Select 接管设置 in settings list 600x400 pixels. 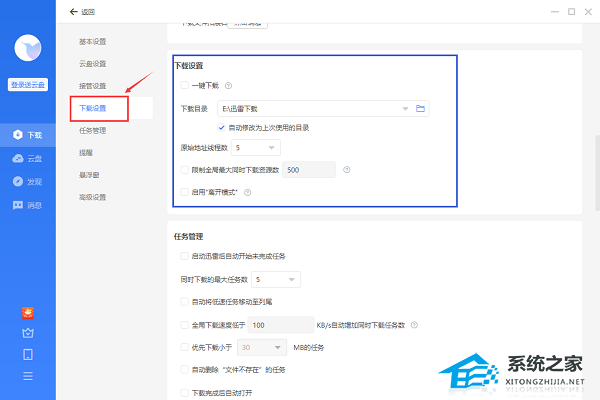coord(93,86)
